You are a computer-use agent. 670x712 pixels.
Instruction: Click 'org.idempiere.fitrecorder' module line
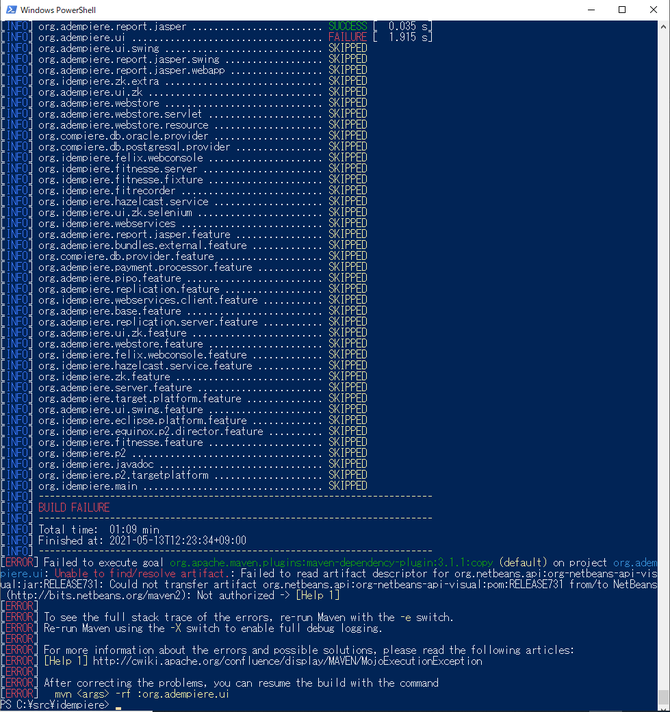pos(202,190)
